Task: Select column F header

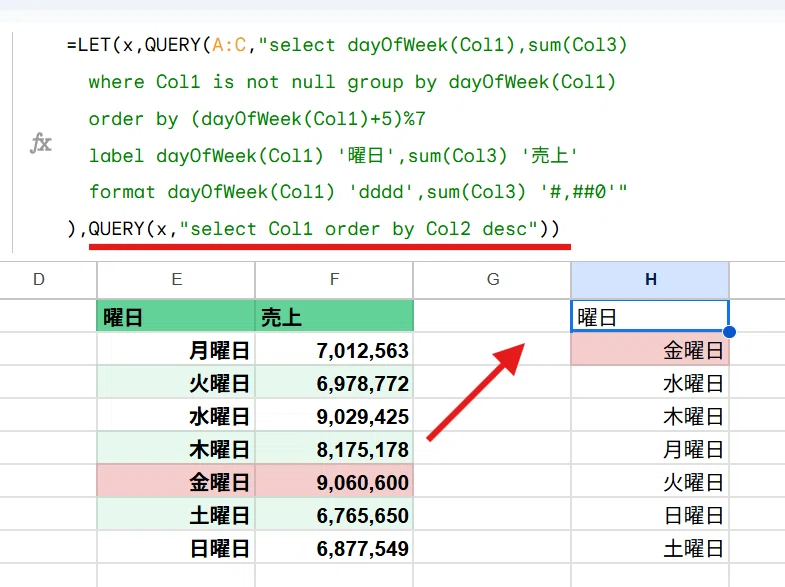Action: [x=334, y=279]
